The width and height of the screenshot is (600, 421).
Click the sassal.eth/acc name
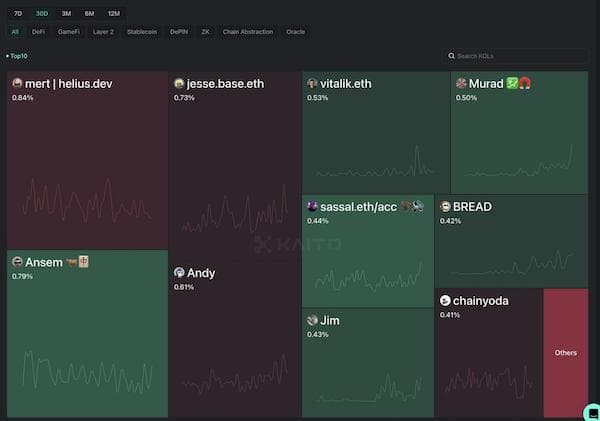tap(359, 207)
